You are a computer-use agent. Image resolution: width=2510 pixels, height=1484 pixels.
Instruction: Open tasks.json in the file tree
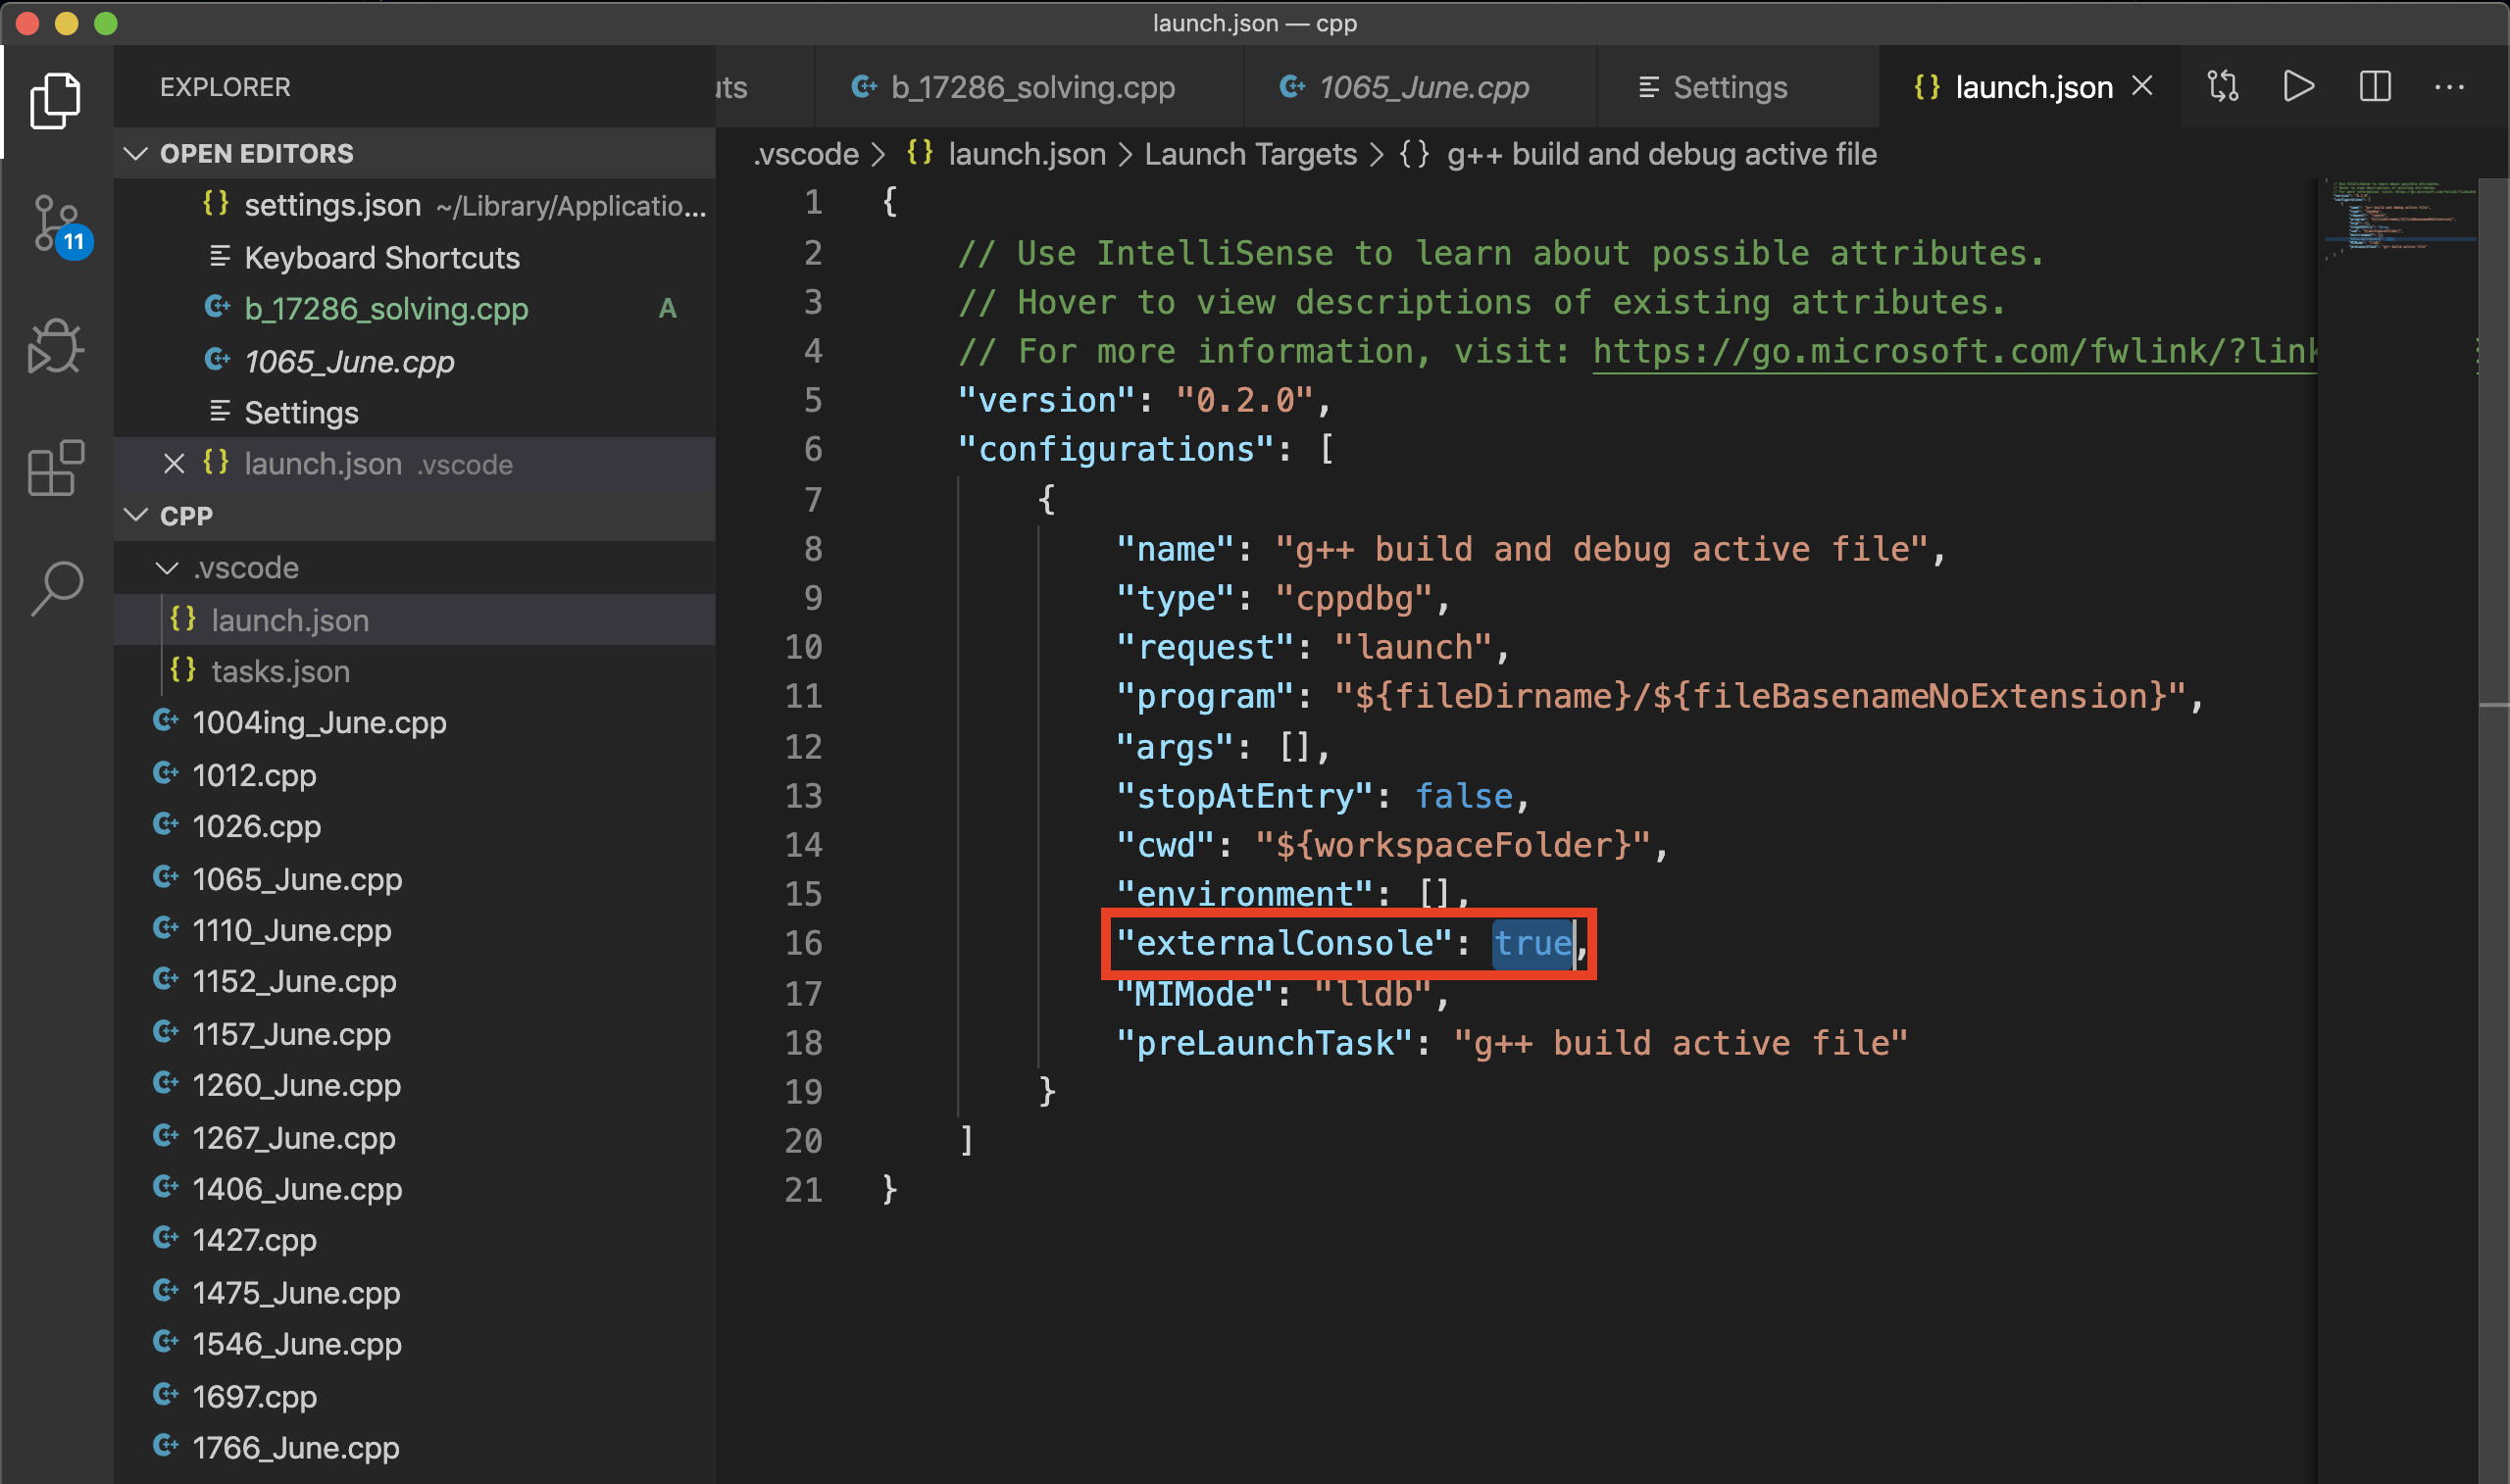click(280, 671)
